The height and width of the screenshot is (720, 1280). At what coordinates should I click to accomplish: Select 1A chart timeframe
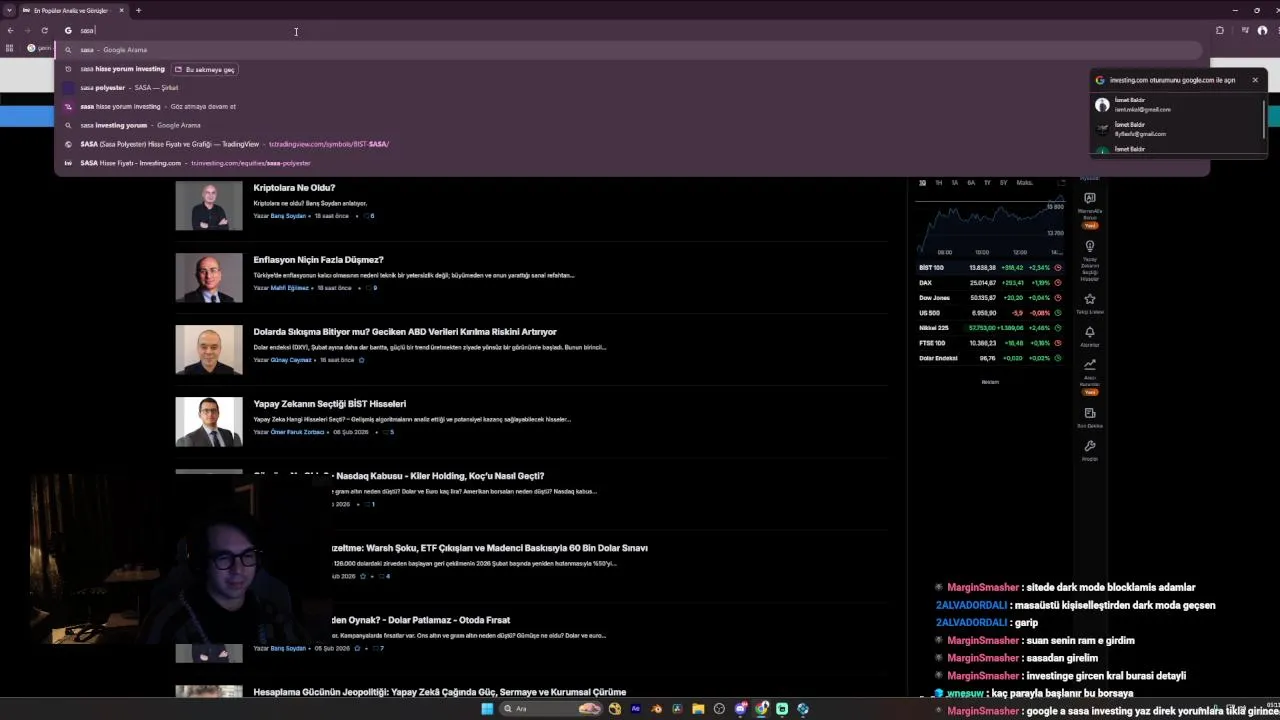coord(955,183)
